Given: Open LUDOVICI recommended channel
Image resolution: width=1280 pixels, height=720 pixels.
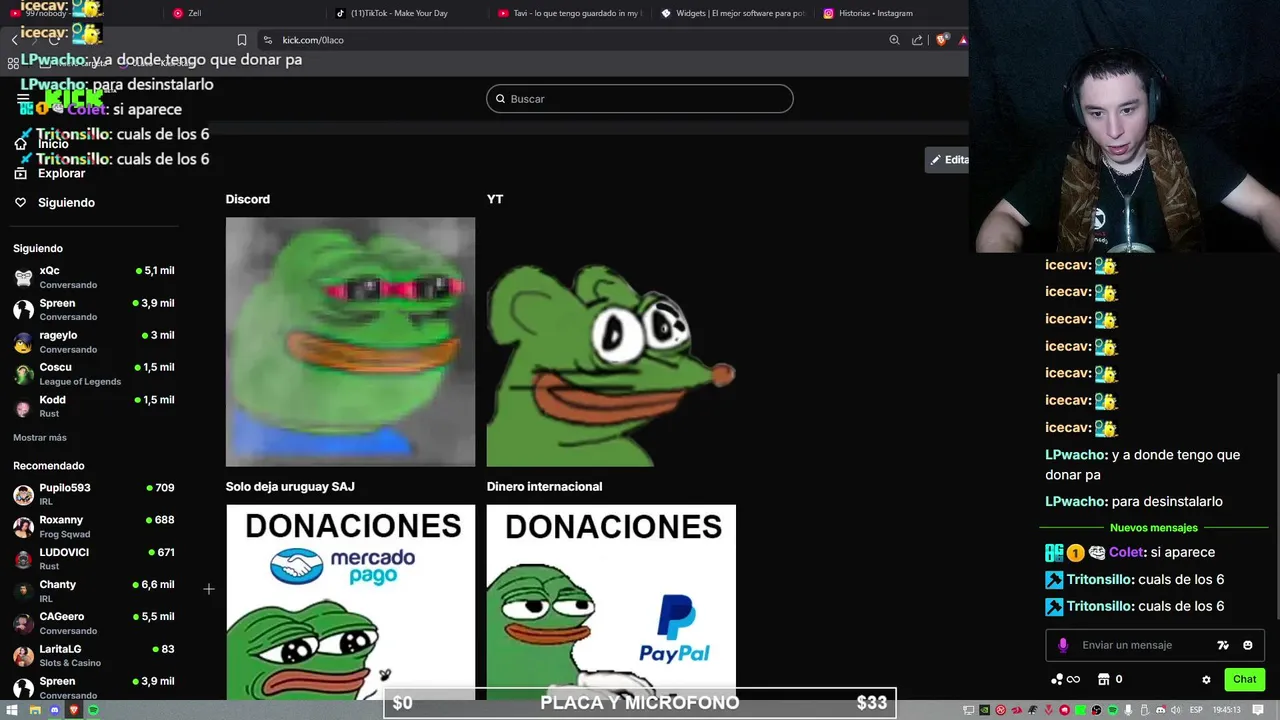Looking at the screenshot, I should point(94,558).
